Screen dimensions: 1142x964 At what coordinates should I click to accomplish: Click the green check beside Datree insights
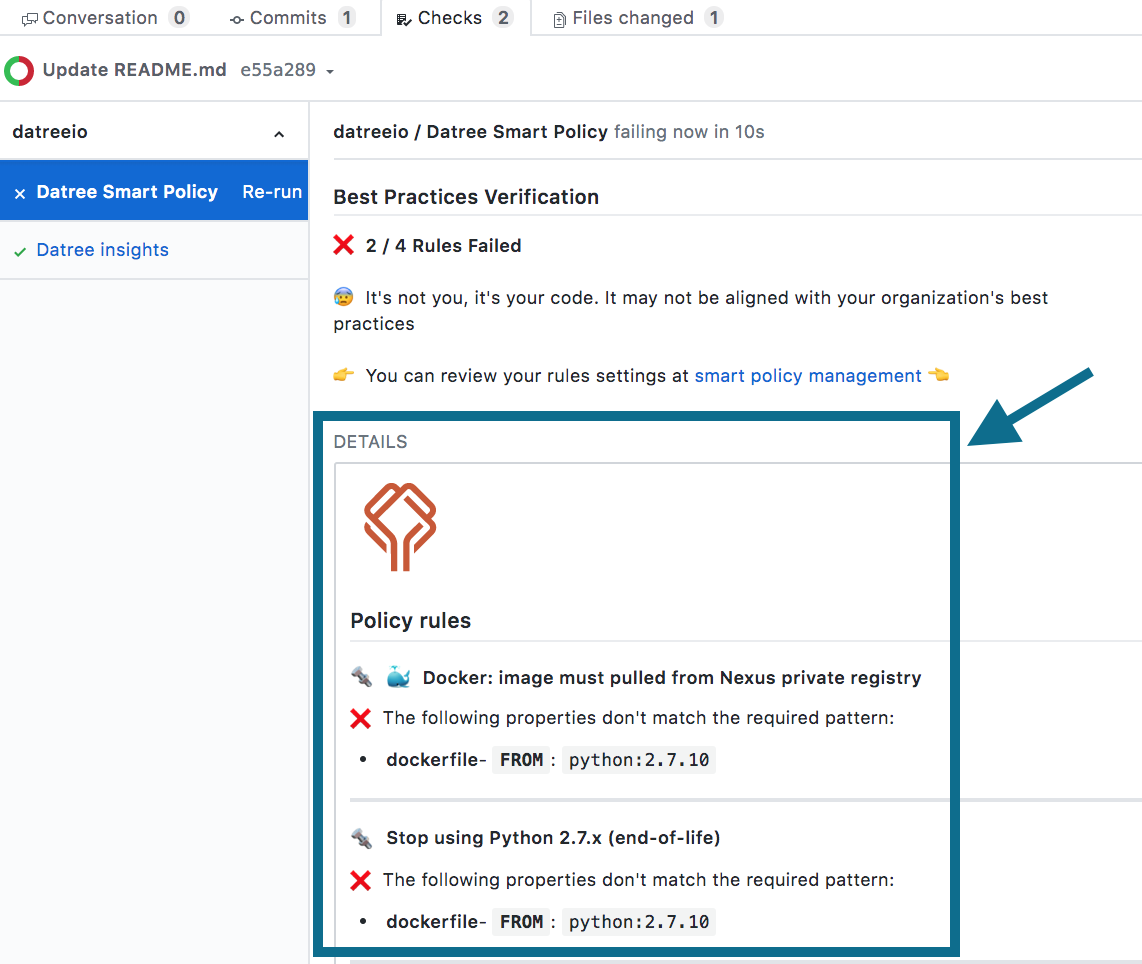click(20, 251)
